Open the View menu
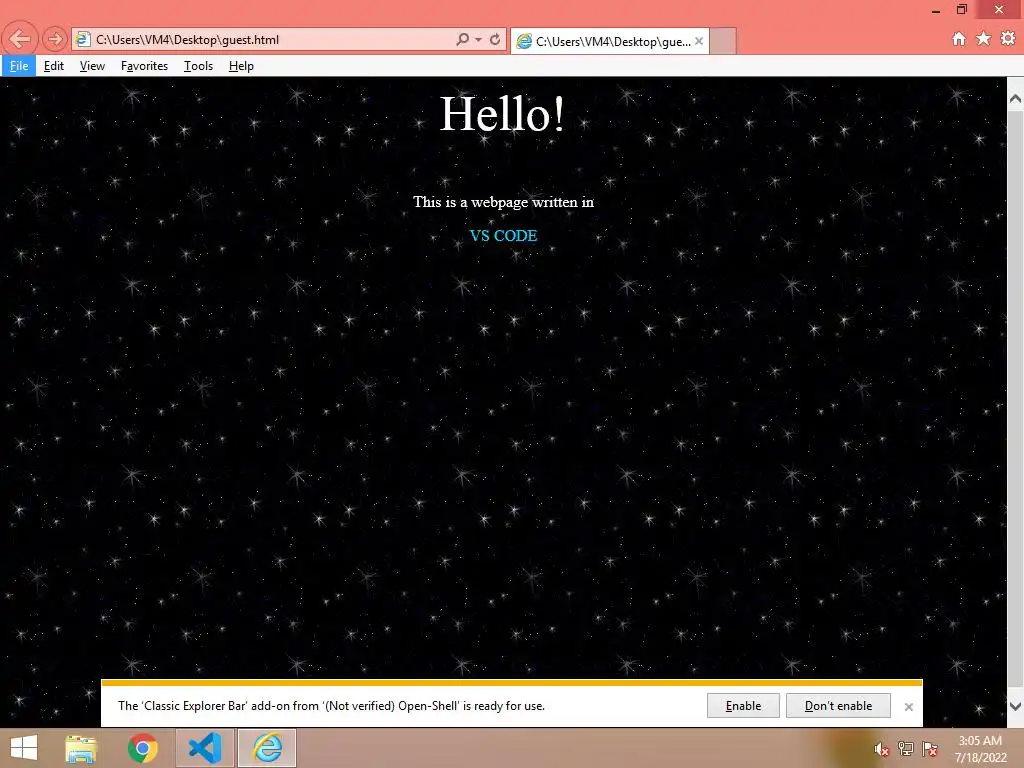Image resolution: width=1024 pixels, height=768 pixels. coord(92,66)
